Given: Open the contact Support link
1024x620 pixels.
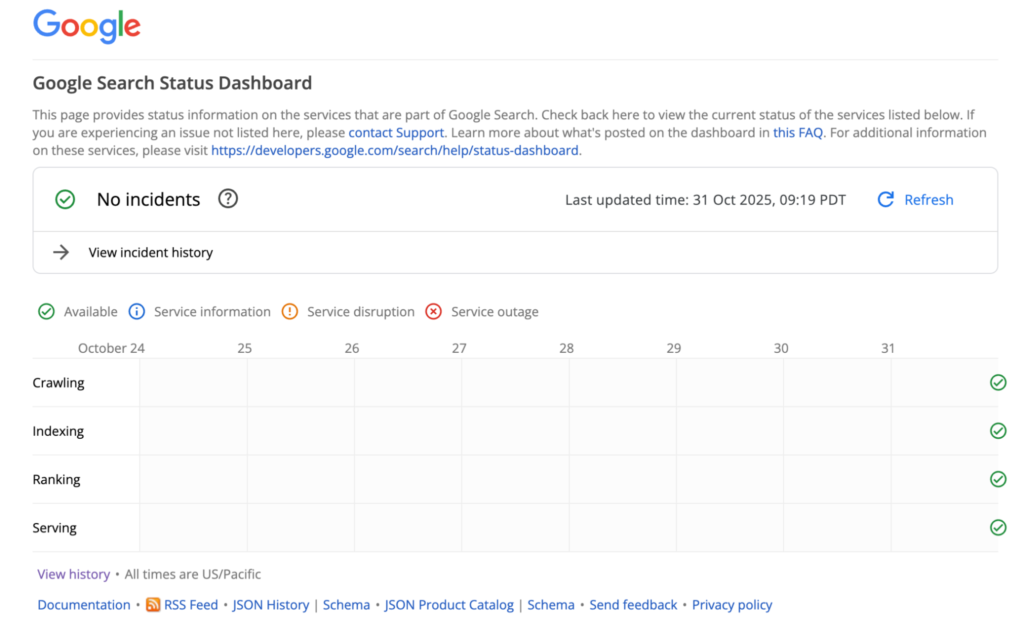Looking at the screenshot, I should point(395,132).
